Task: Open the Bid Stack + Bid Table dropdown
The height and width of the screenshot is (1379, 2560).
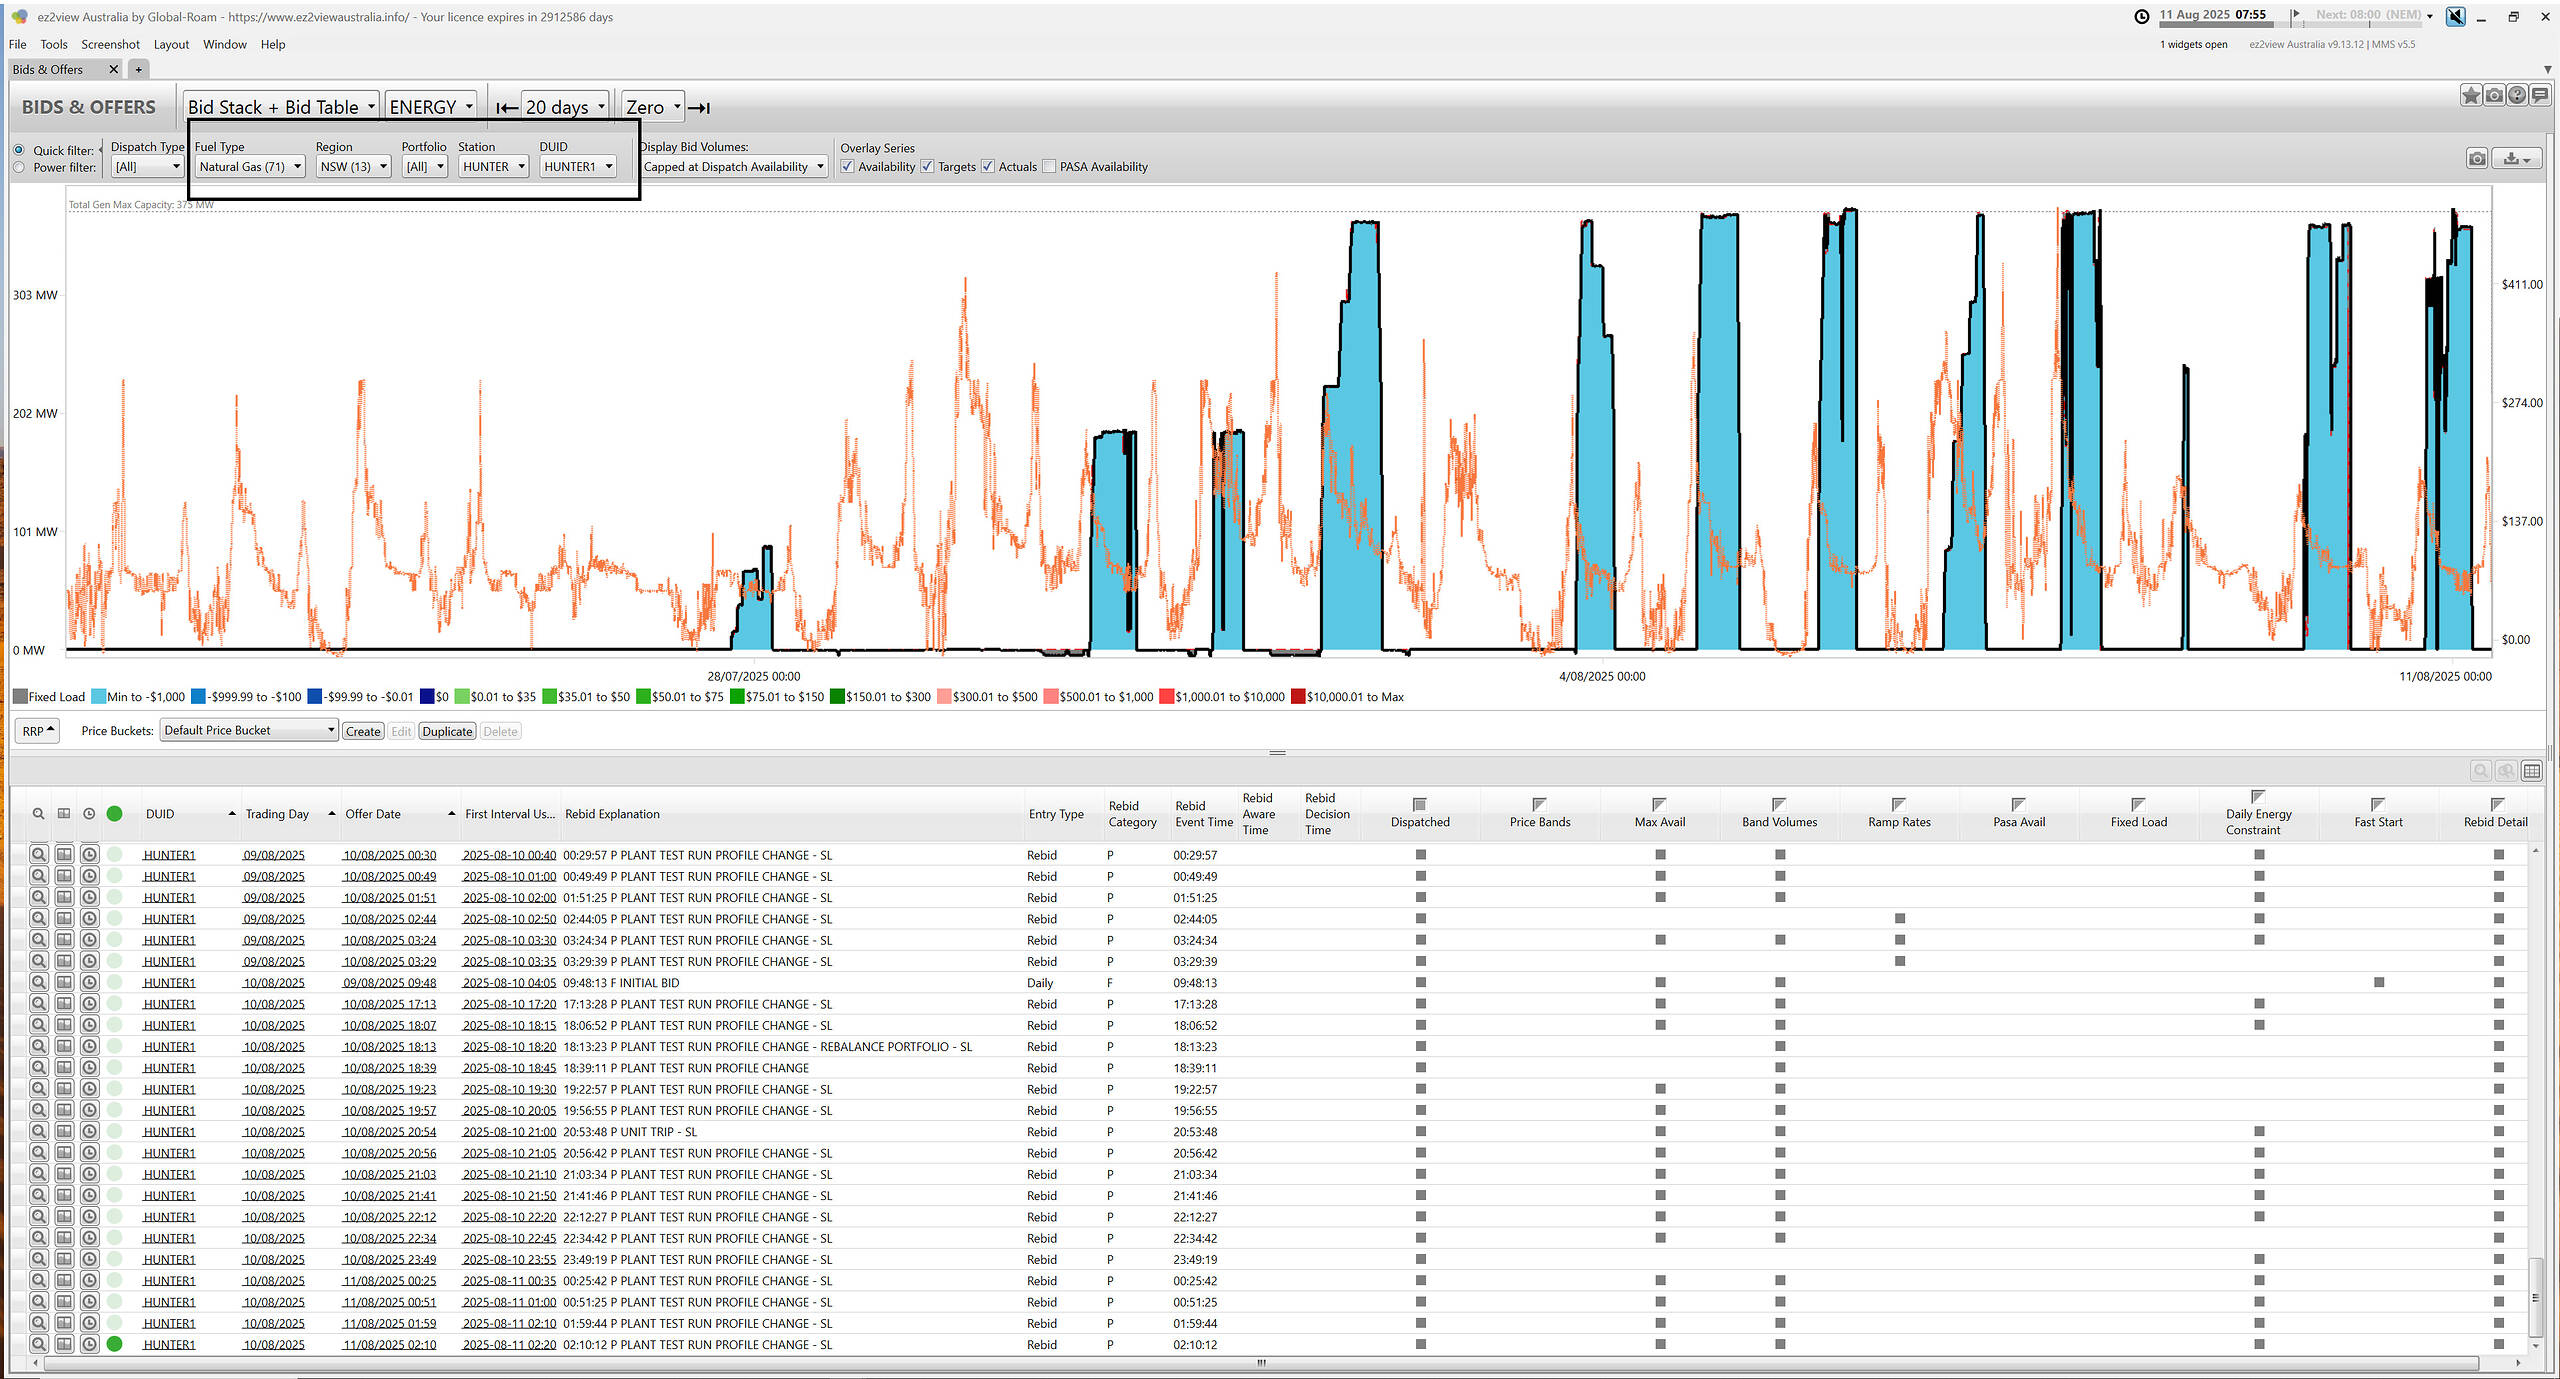Action: [281, 107]
